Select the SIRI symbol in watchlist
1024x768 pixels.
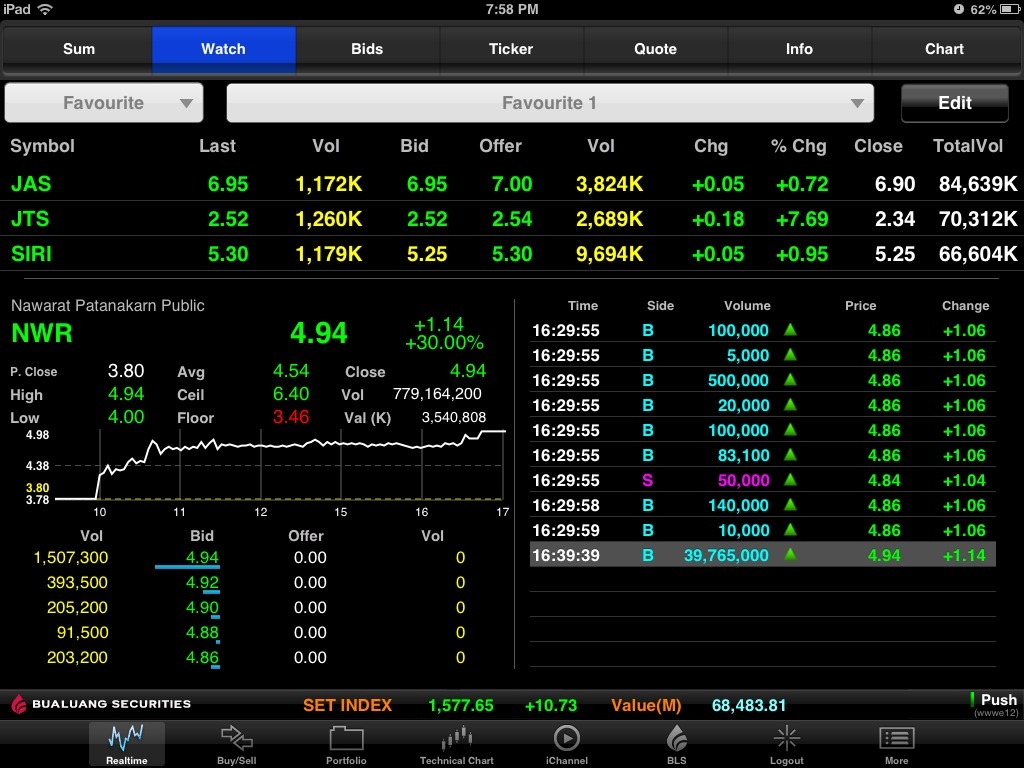[x=31, y=254]
